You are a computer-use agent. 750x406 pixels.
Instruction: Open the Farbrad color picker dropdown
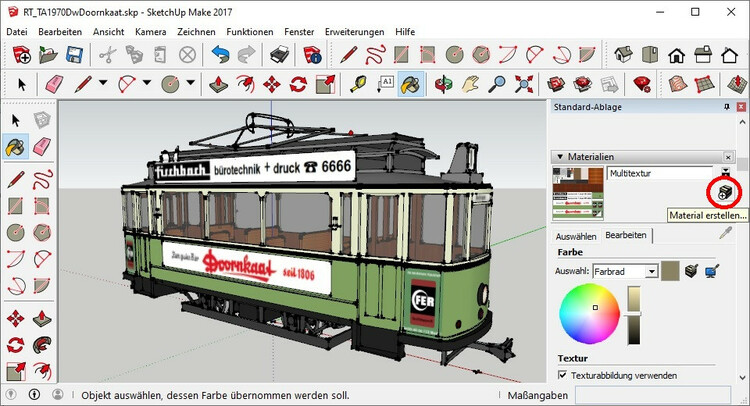coord(651,271)
